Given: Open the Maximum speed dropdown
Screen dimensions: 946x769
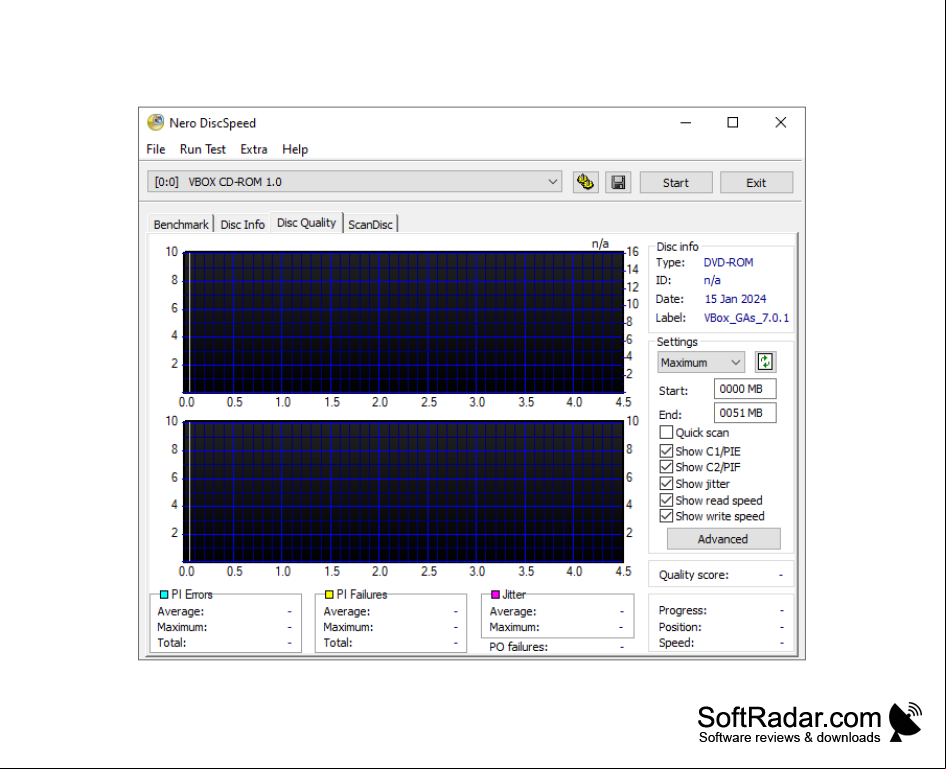Looking at the screenshot, I should click(701, 362).
